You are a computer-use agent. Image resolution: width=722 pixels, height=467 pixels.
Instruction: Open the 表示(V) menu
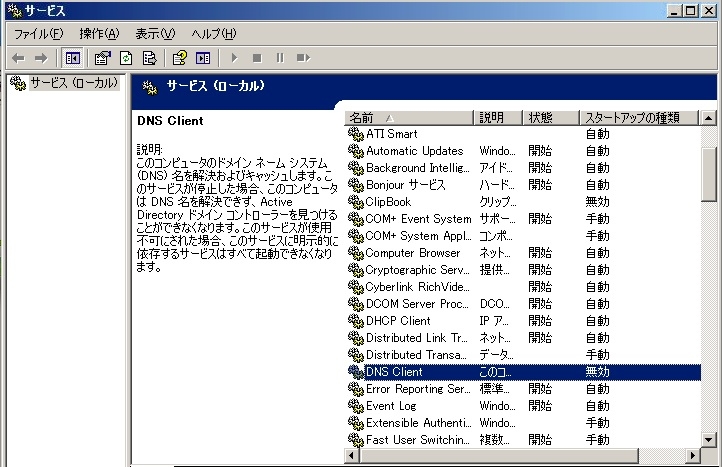(x=155, y=34)
